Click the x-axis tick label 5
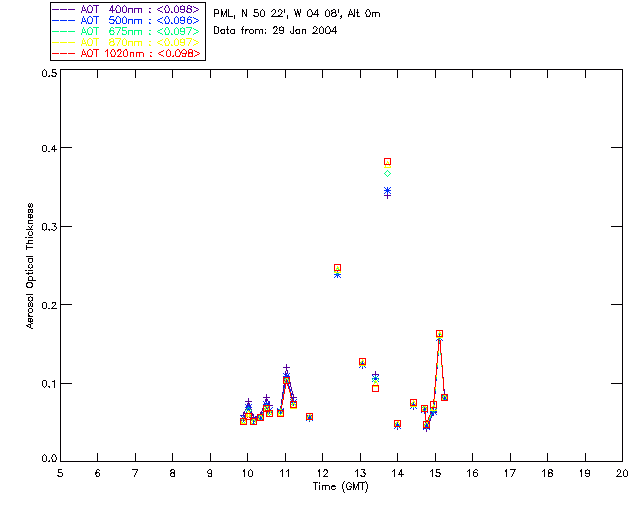Screen dimensions: 640x512 60,473
